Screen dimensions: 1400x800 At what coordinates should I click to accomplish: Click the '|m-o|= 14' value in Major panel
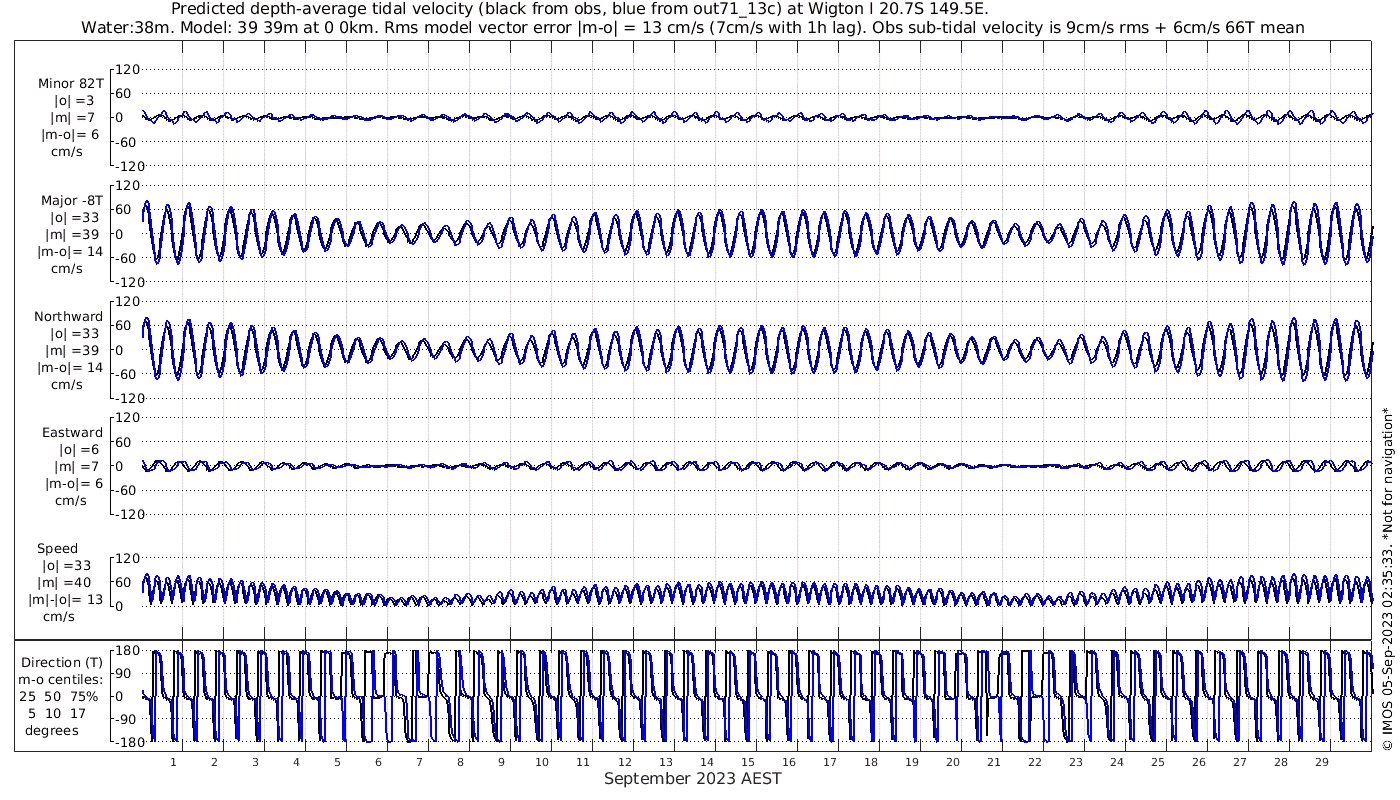pos(68,251)
